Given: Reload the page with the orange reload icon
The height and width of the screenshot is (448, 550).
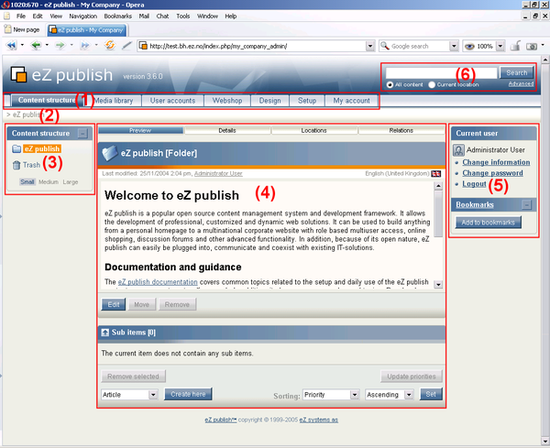Looking at the screenshot, I should [x=110, y=45].
